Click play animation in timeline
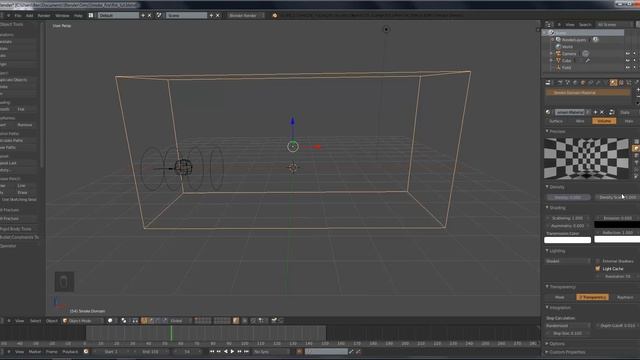 click(x=232, y=351)
